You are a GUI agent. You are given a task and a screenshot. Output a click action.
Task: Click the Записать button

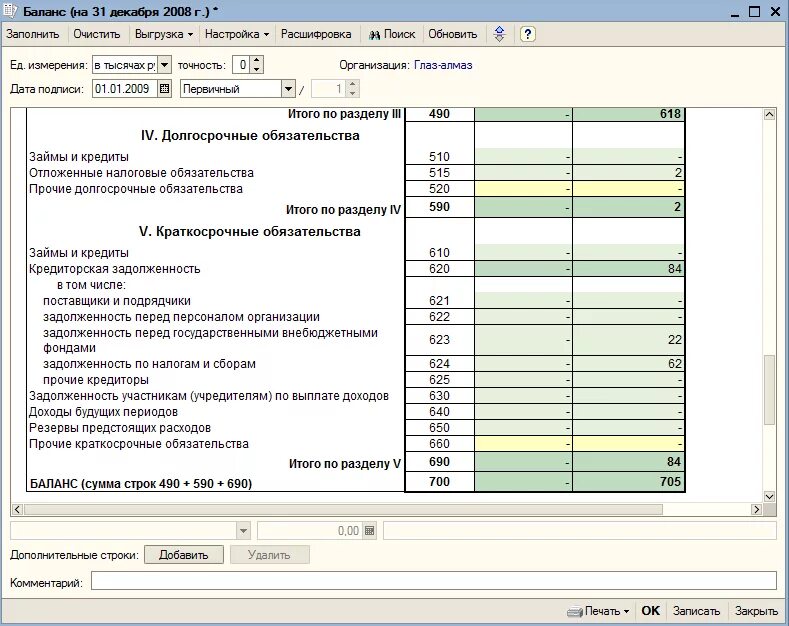696,611
